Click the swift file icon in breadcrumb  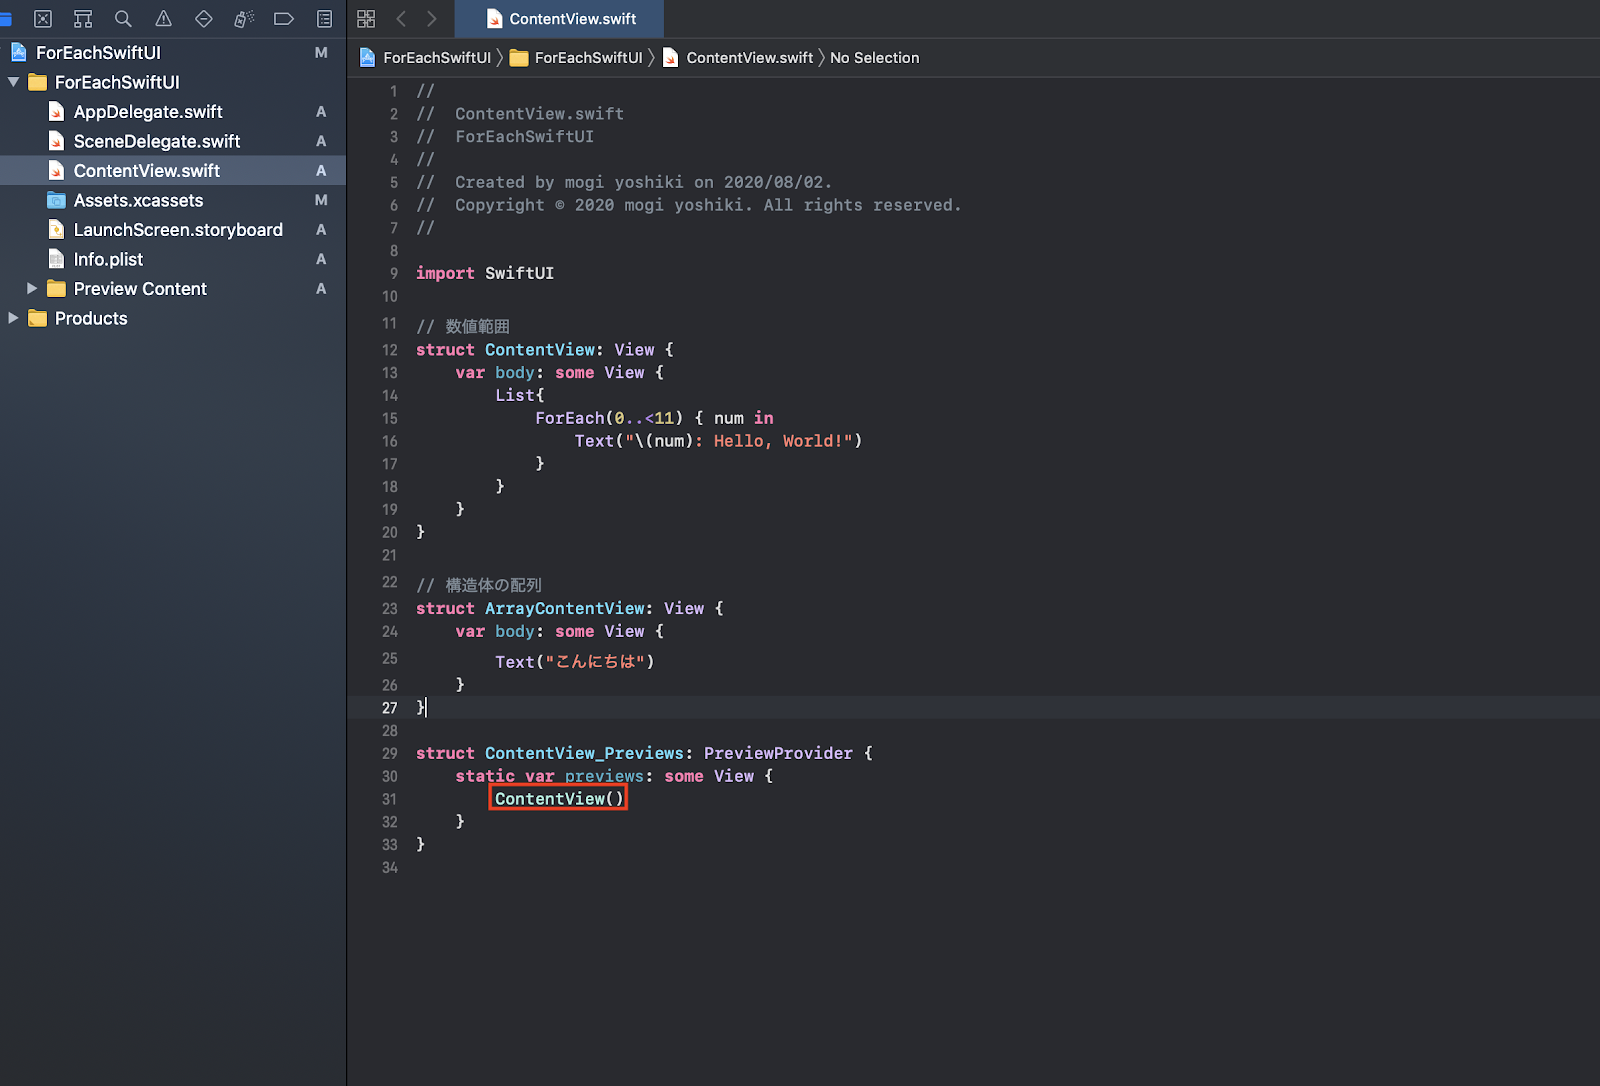tap(670, 57)
